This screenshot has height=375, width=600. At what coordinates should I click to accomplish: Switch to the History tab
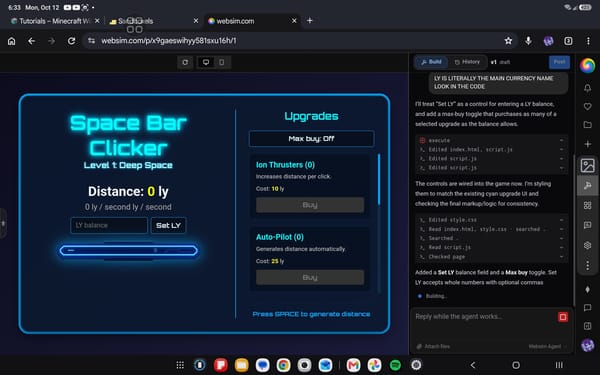tap(467, 62)
